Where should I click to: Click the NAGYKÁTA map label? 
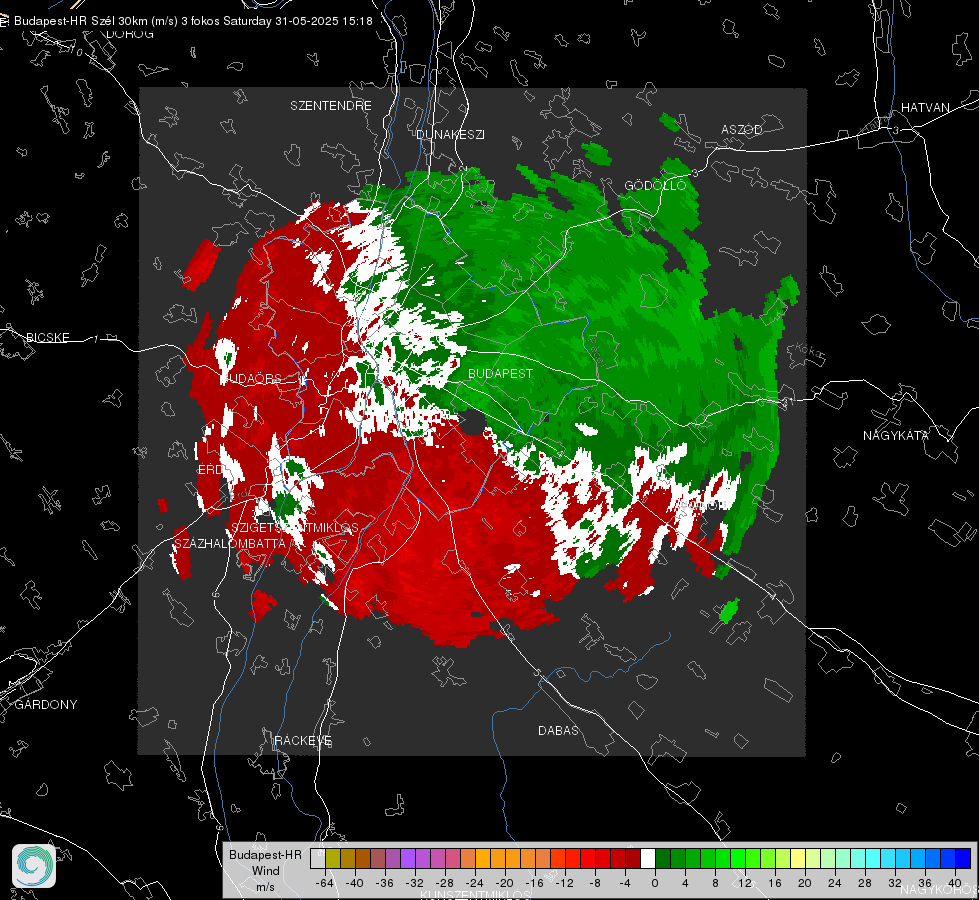tap(895, 435)
